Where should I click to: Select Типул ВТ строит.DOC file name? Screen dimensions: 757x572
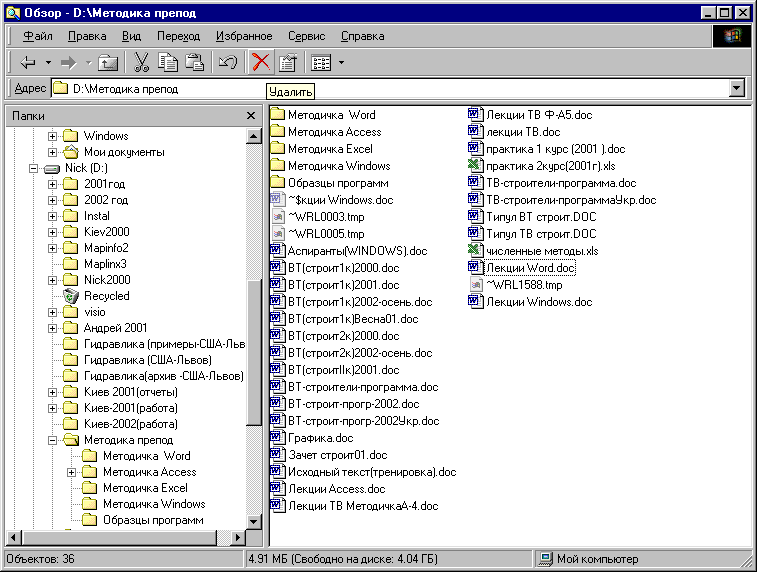pyautogui.click(x=541, y=217)
